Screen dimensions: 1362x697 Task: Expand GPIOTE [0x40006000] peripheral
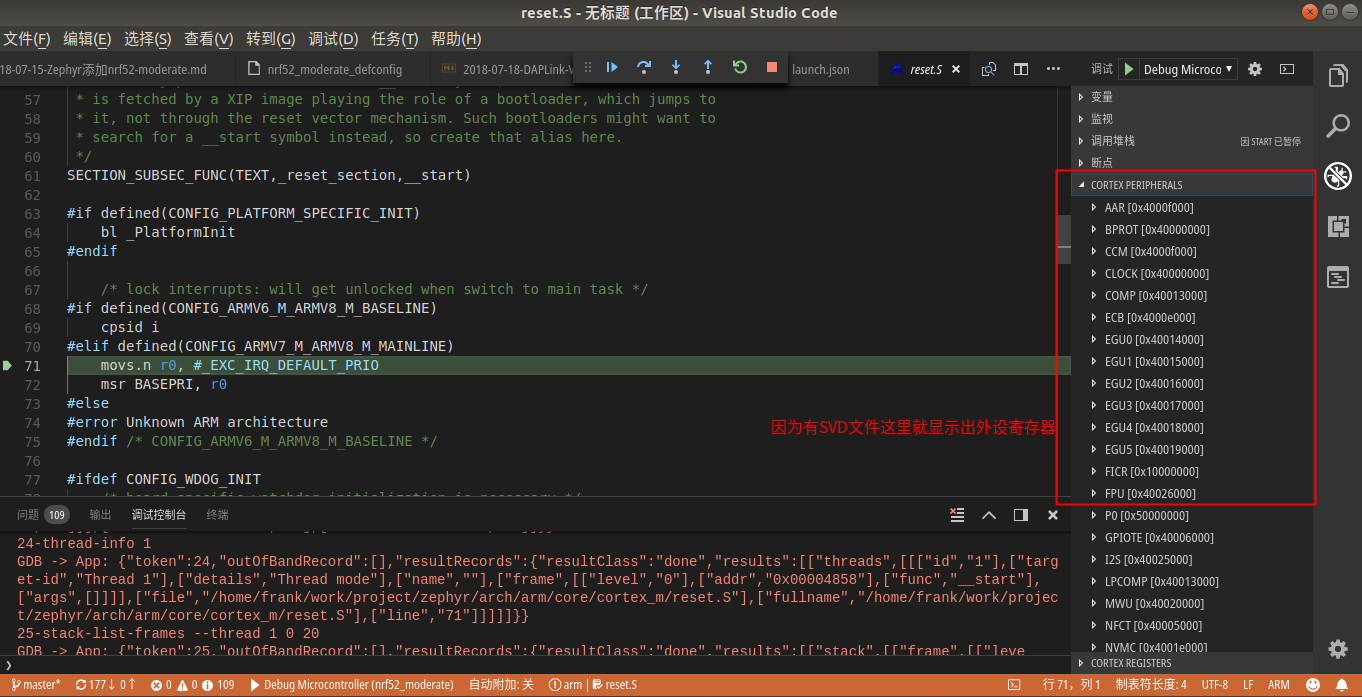coord(1093,538)
